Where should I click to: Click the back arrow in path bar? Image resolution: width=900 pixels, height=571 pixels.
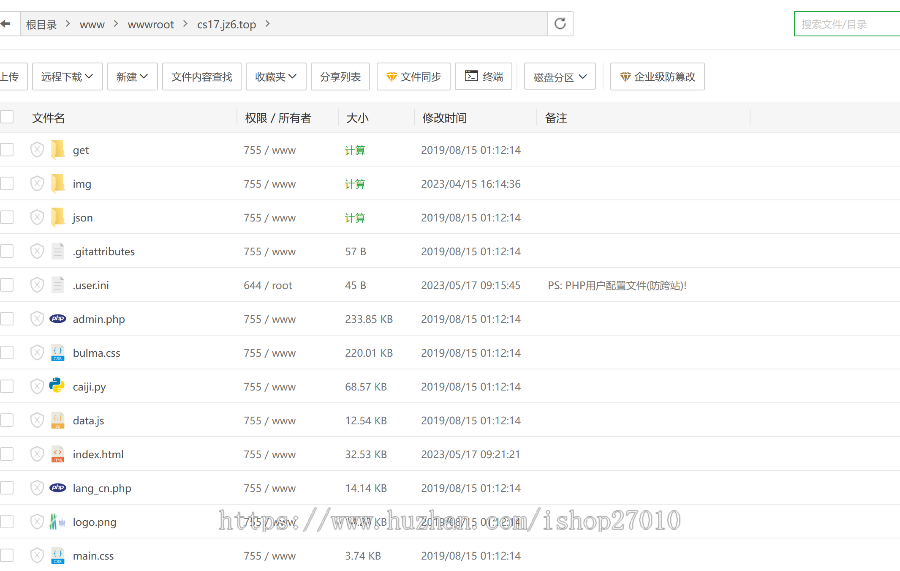point(6,24)
